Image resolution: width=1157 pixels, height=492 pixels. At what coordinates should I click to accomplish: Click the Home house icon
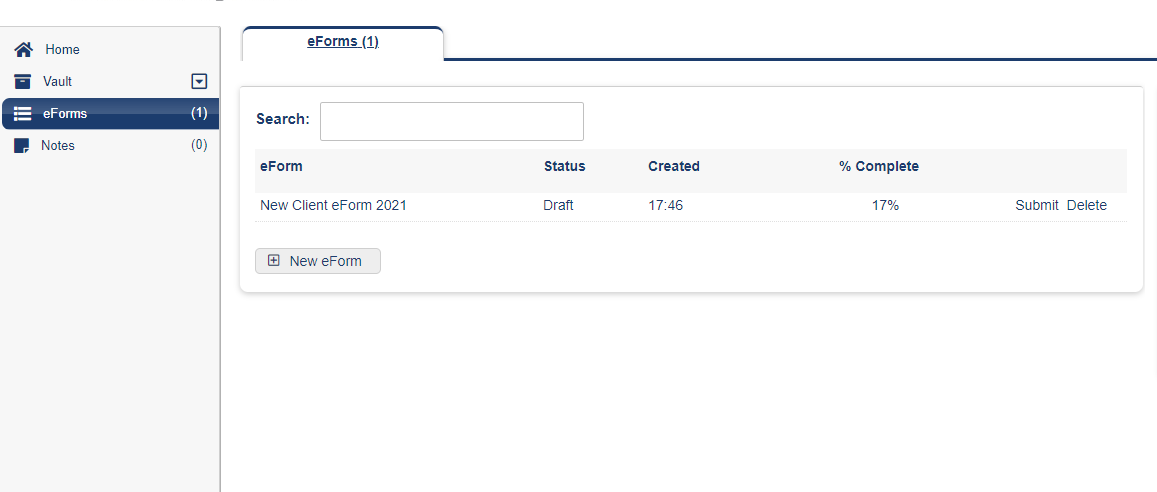pyautogui.click(x=24, y=49)
